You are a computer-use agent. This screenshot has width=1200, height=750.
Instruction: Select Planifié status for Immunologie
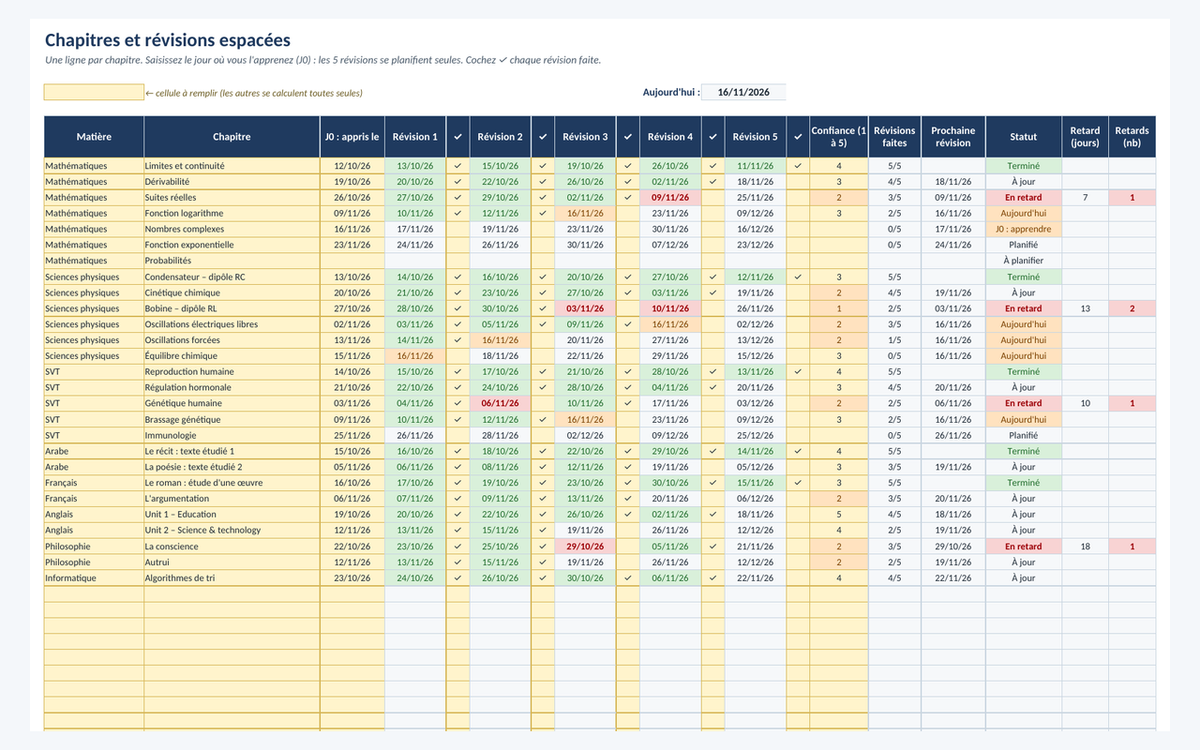pos(1023,436)
